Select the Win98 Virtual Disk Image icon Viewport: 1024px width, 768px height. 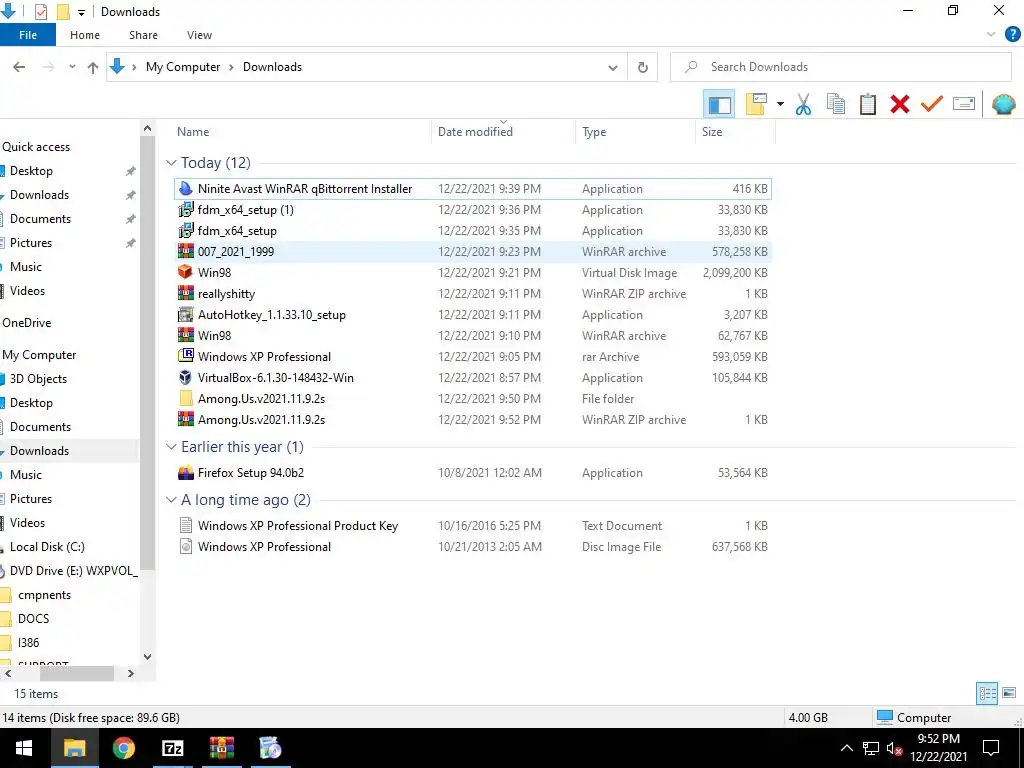coord(185,272)
